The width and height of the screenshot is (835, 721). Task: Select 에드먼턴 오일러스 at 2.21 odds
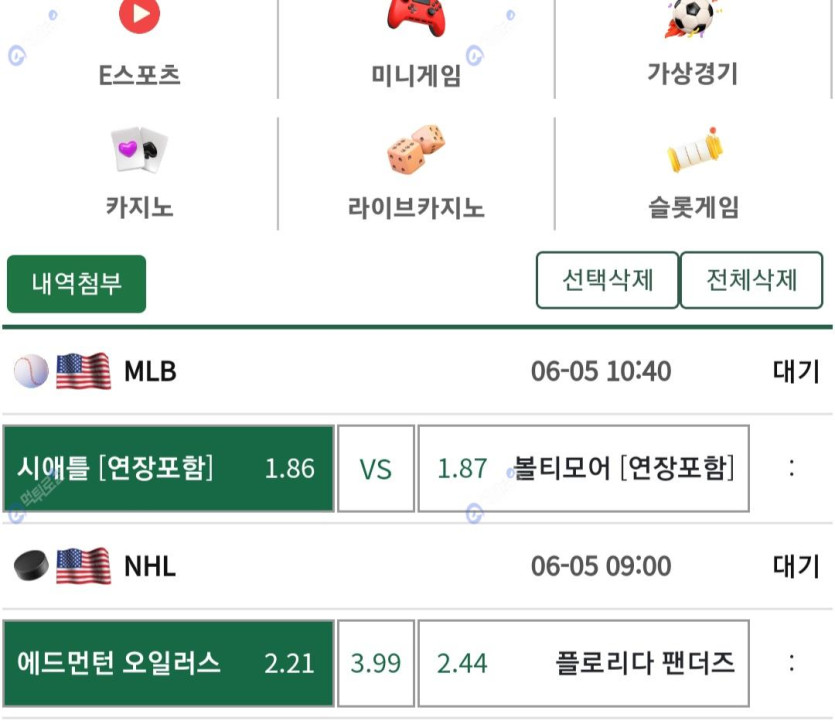coord(168,663)
